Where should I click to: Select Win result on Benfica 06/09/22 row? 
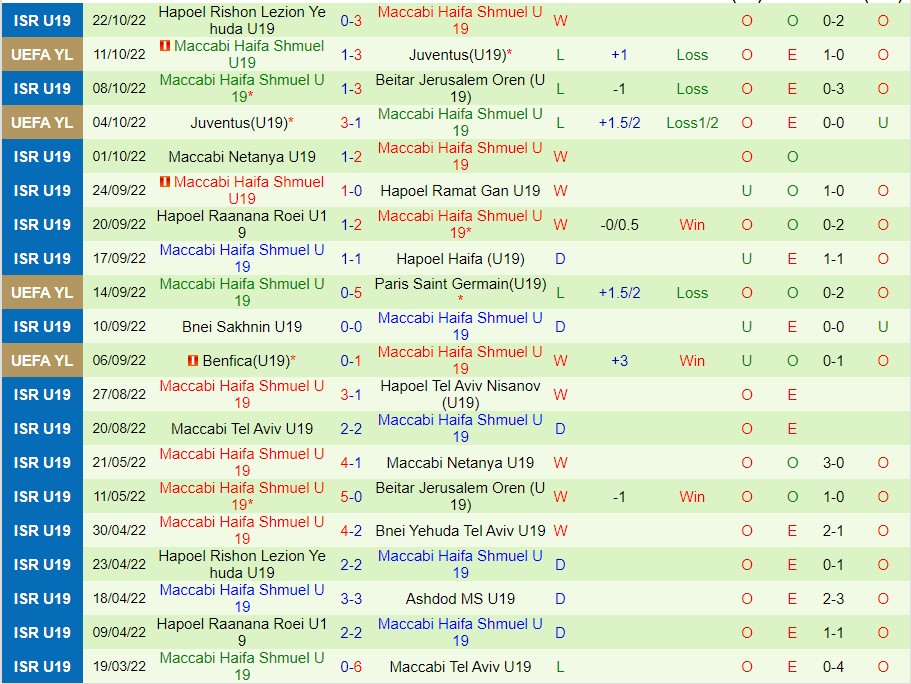coord(692,361)
